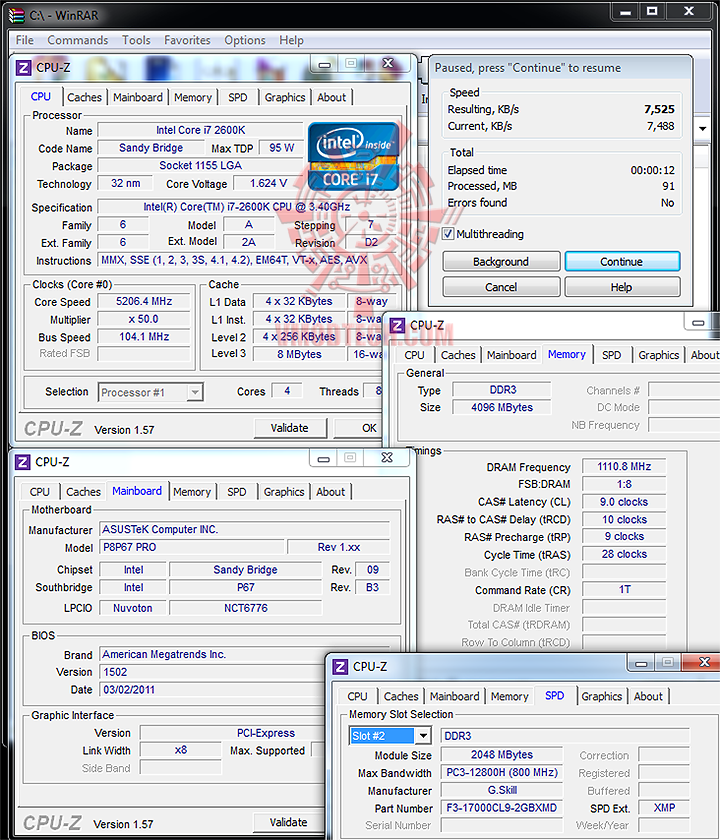This screenshot has height=840, width=720.
Task: Close the top CPU-Z CPU window
Action: tap(388, 64)
